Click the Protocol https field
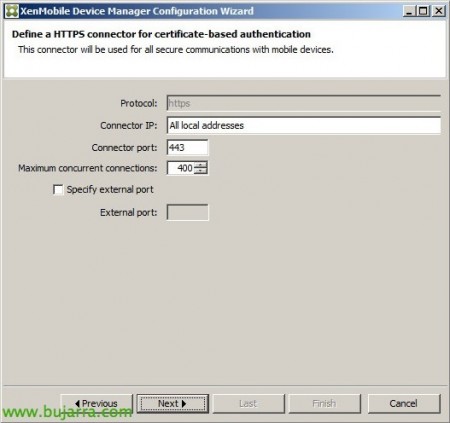 point(304,103)
